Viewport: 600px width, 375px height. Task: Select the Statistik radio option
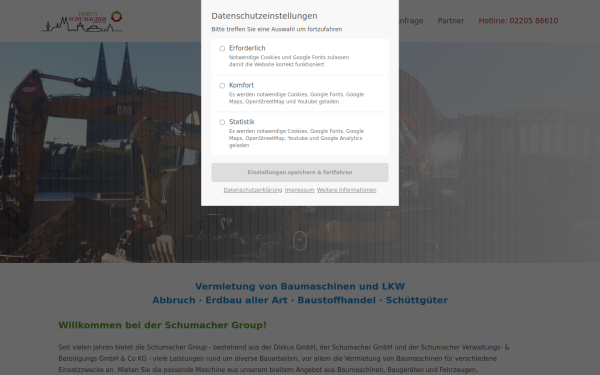(222, 122)
